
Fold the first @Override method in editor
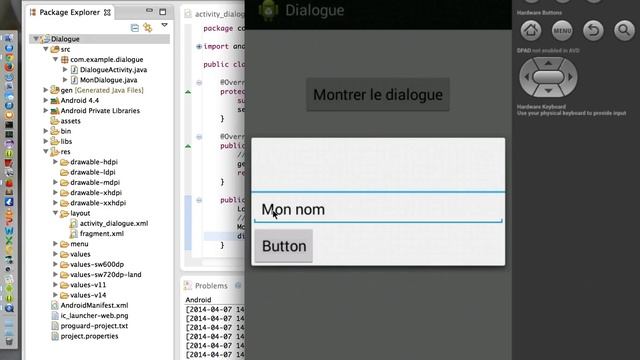pos(199,82)
